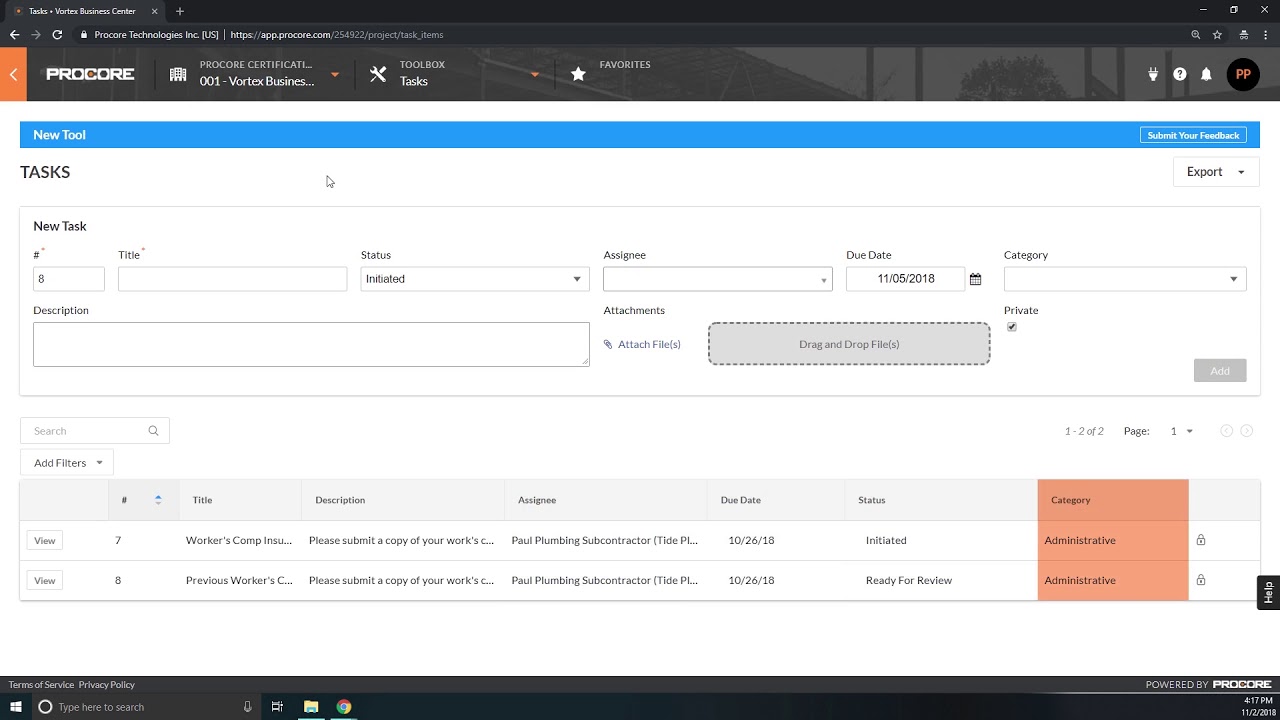This screenshot has height=720, width=1280.
Task: Click the browser address bar URL
Action: point(337,34)
